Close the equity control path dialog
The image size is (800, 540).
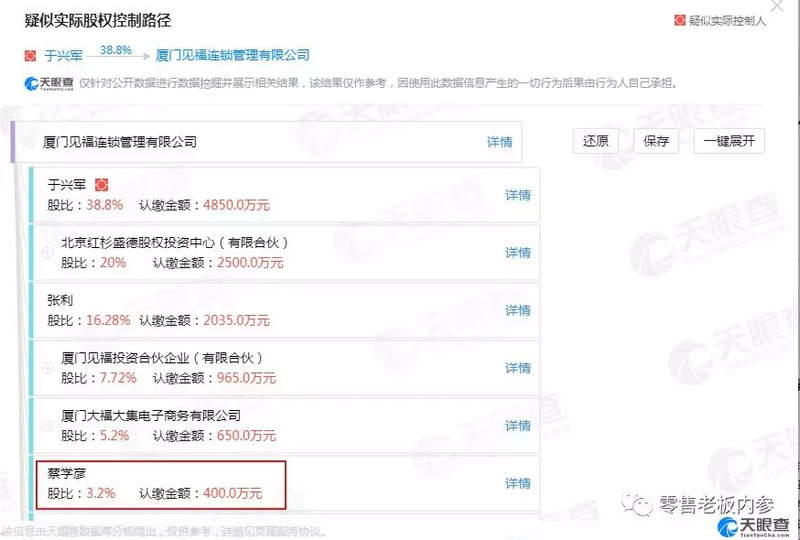(778, 5)
